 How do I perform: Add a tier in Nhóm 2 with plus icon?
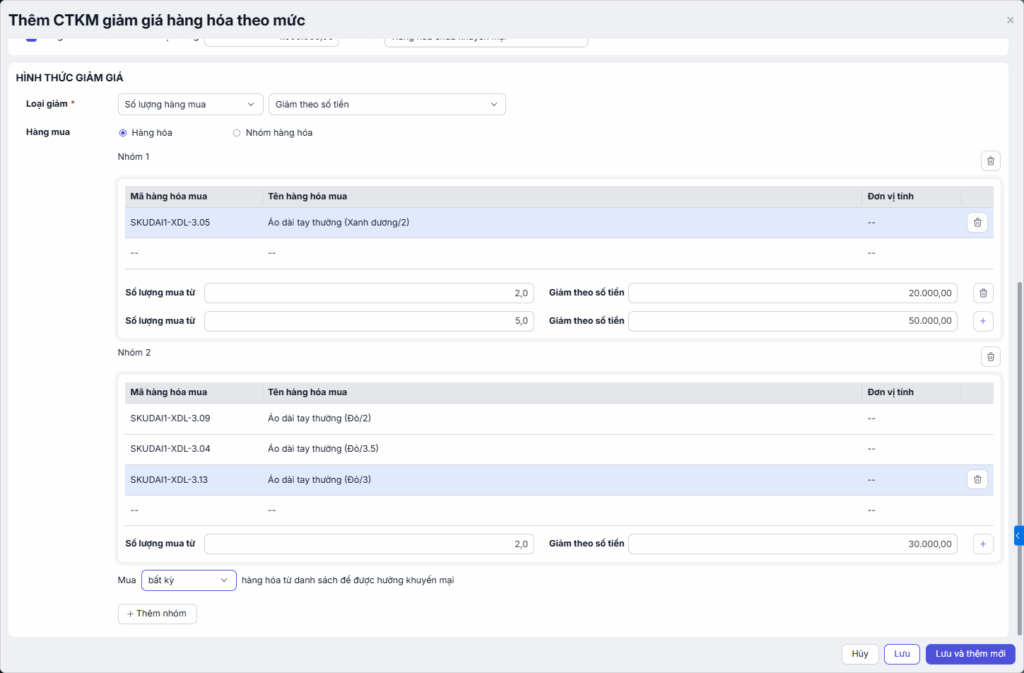coord(983,544)
